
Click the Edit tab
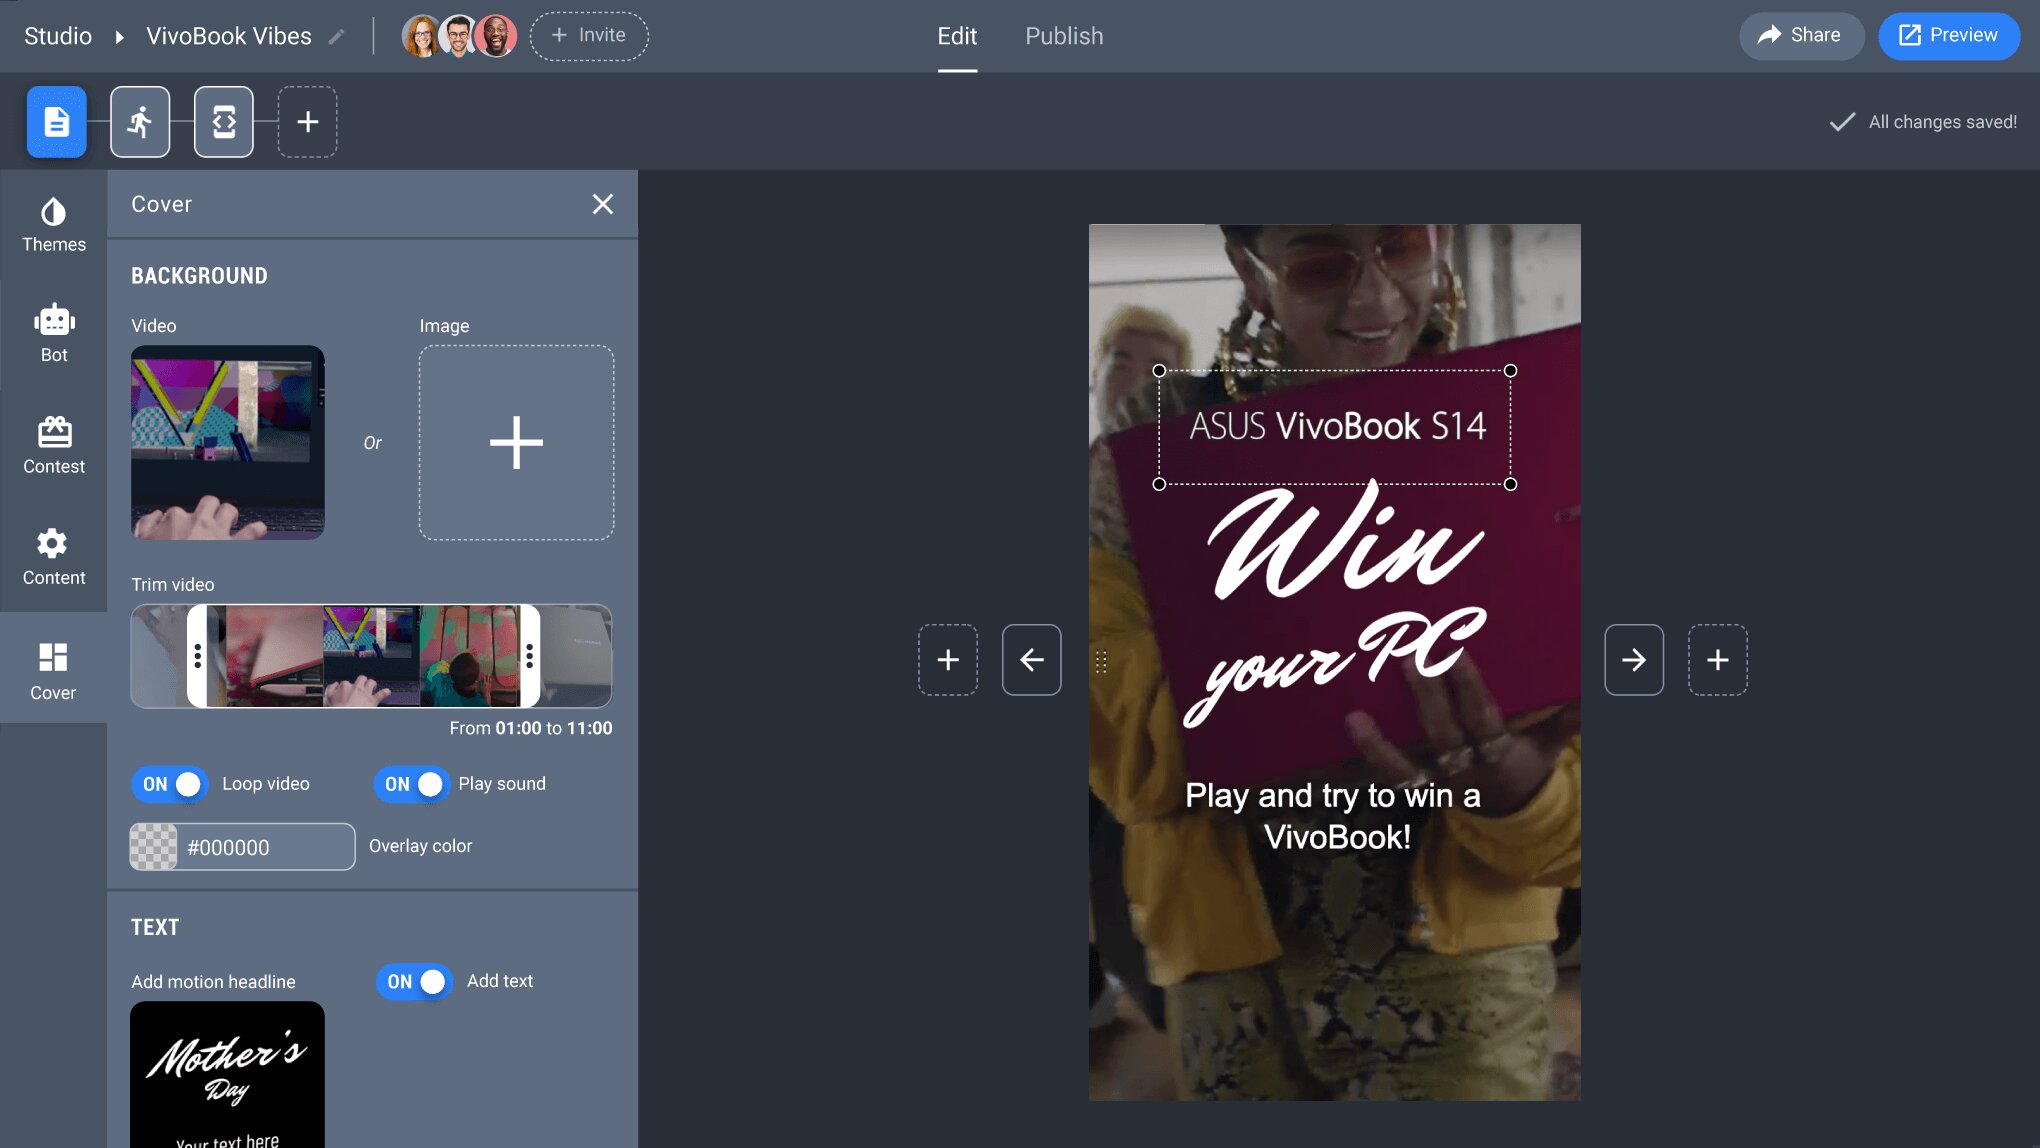point(958,36)
